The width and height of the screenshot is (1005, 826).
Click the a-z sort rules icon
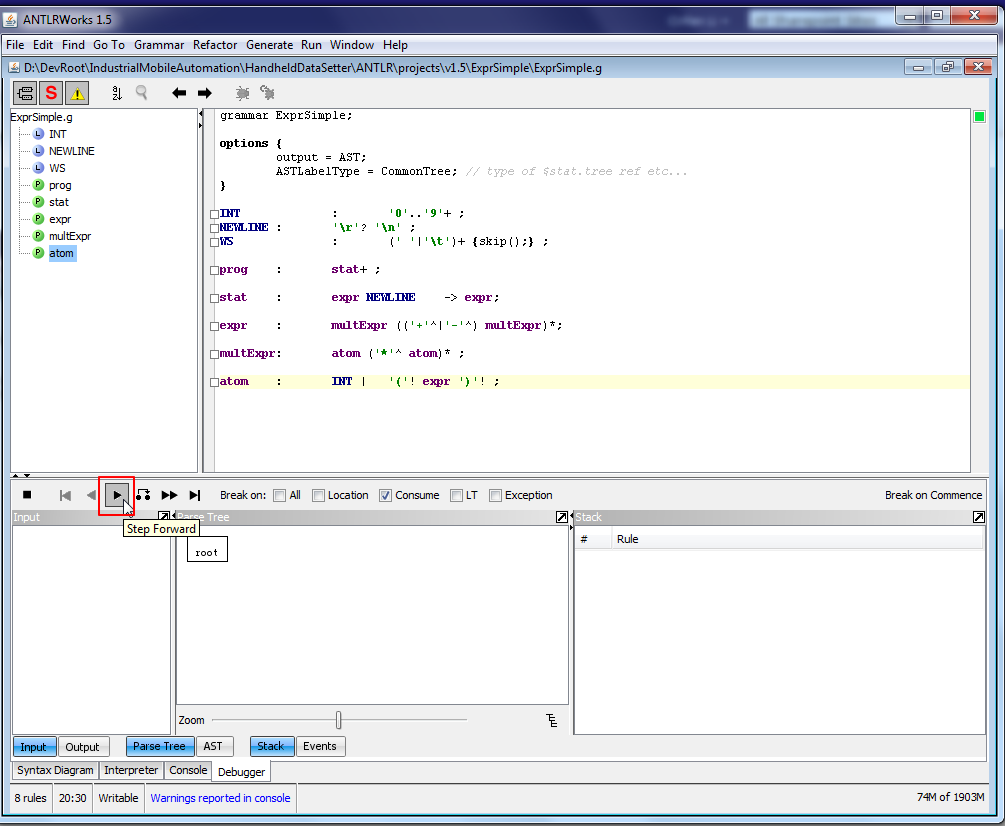click(116, 93)
